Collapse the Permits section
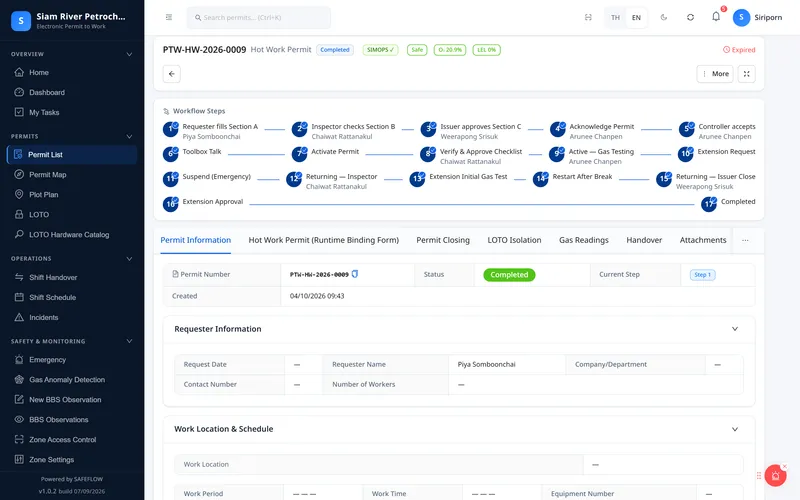The width and height of the screenshot is (800, 500). point(129,136)
